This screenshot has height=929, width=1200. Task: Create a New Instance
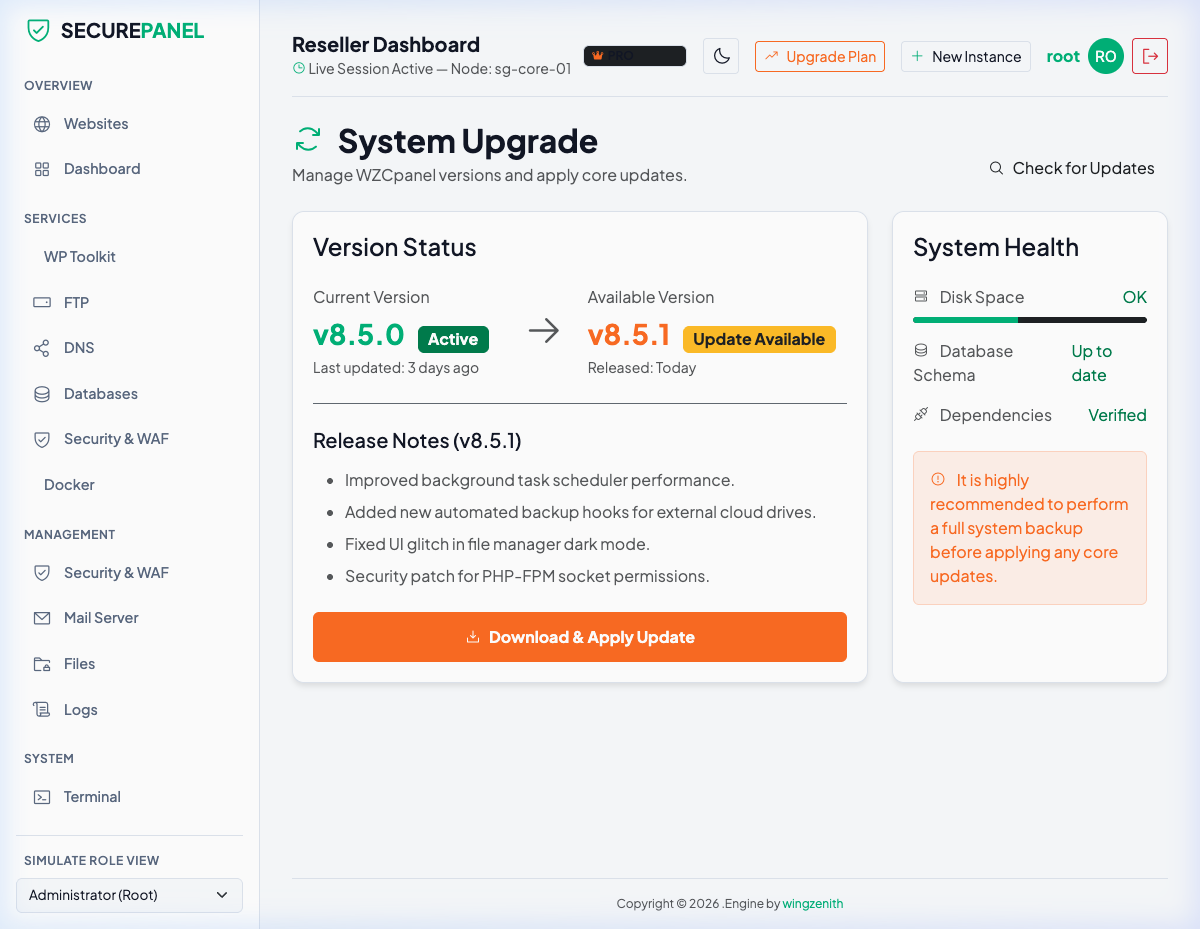[966, 56]
